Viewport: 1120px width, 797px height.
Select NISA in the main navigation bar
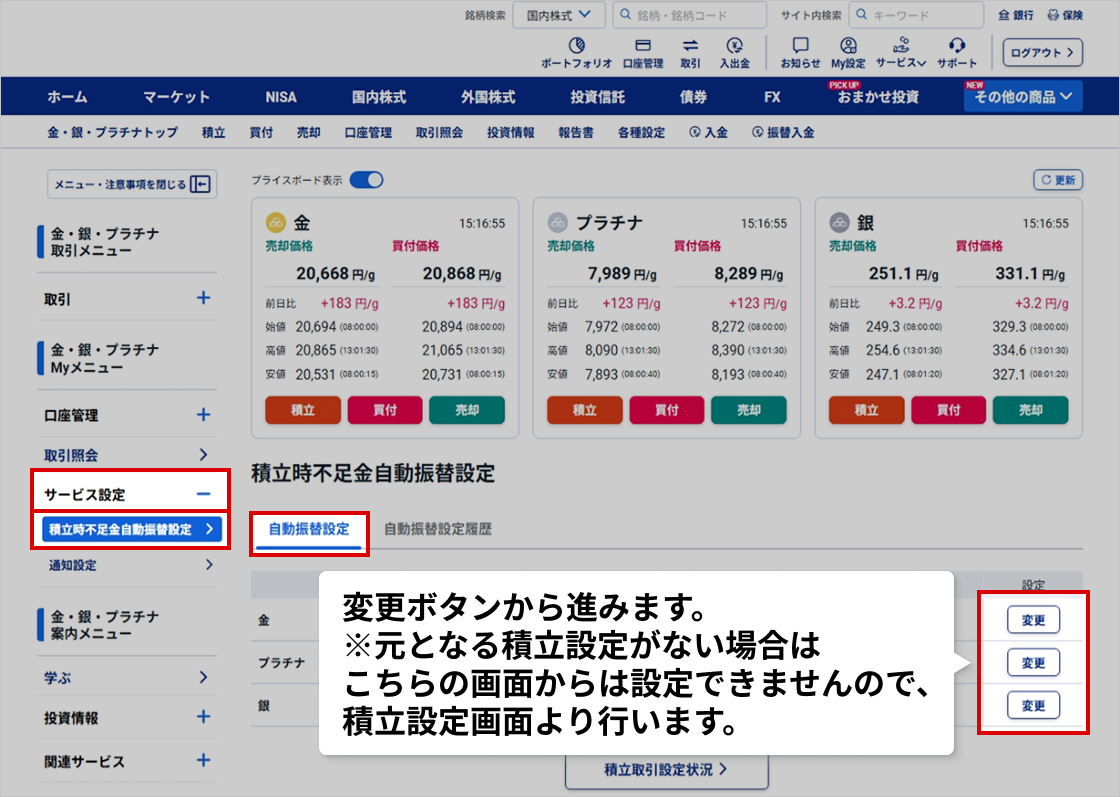point(281,97)
